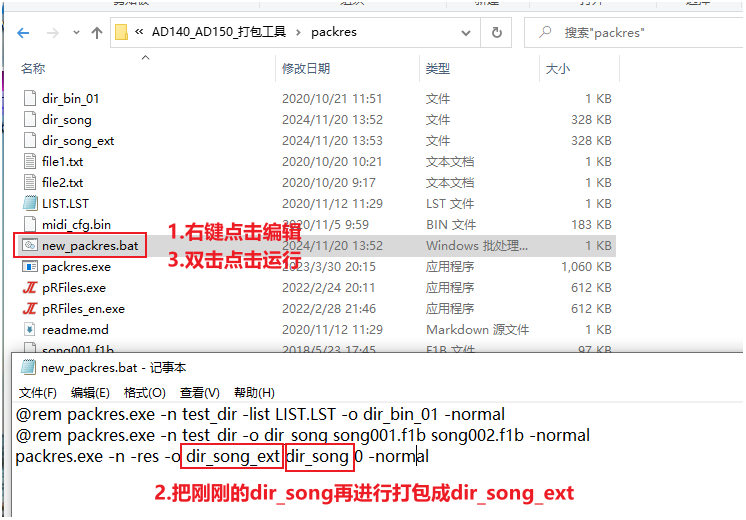Image resolution: width=746 pixels, height=520 pixels.
Task: Select AD140_AD150_打包工具 path segment
Action: click(219, 32)
